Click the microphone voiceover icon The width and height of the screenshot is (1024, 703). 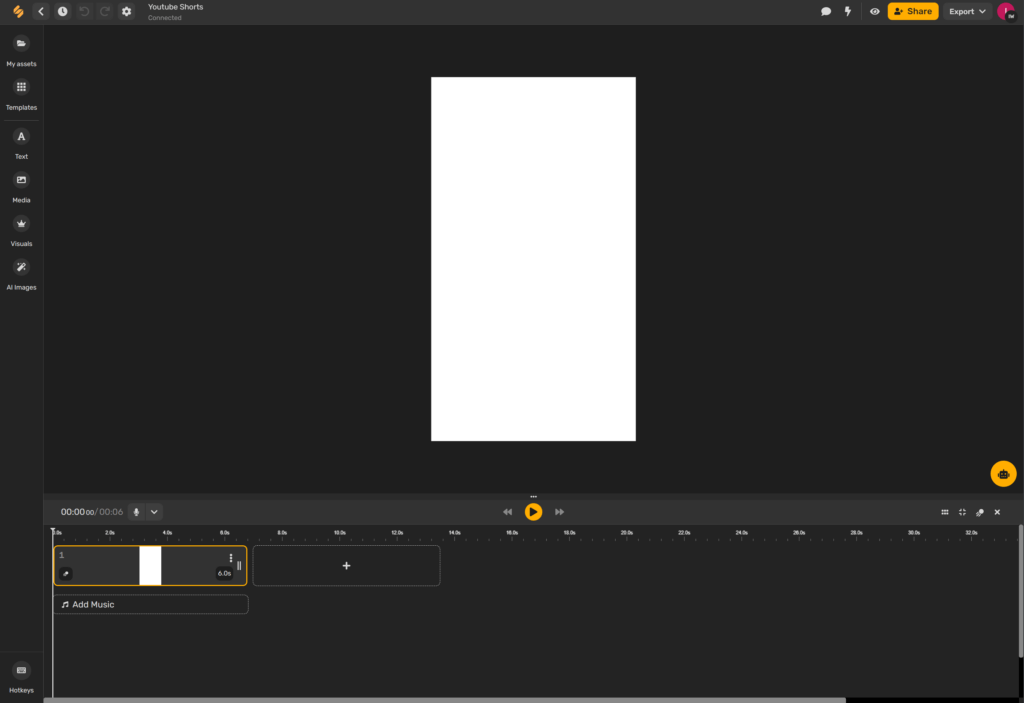coord(136,512)
